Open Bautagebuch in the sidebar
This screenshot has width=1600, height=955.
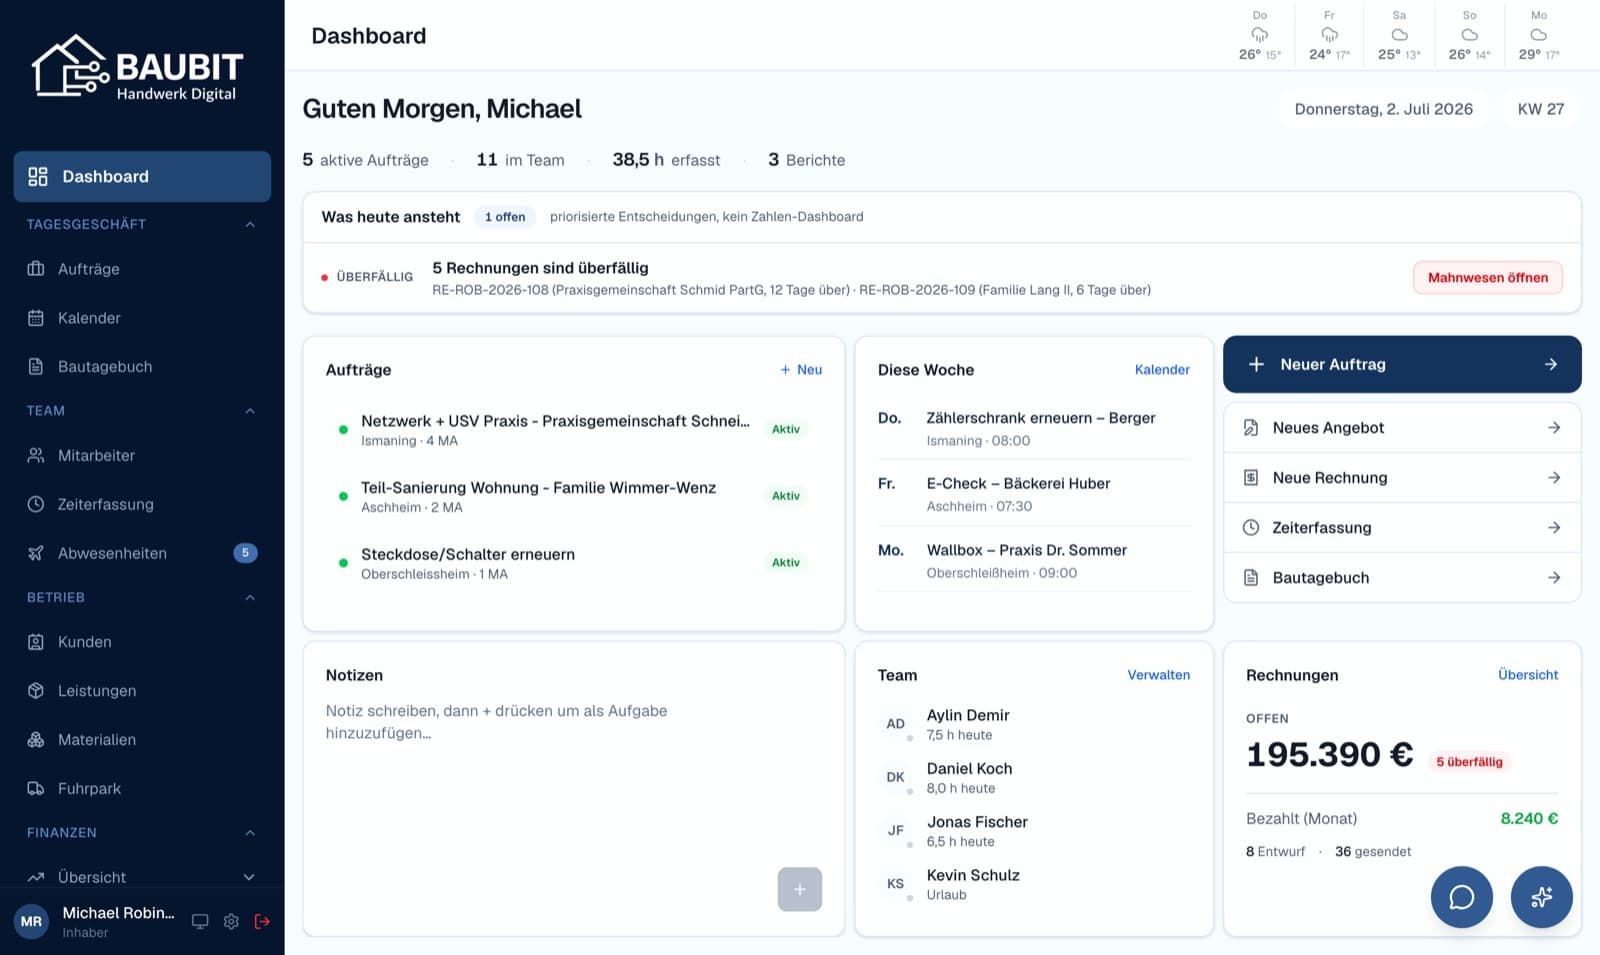coord(142,366)
